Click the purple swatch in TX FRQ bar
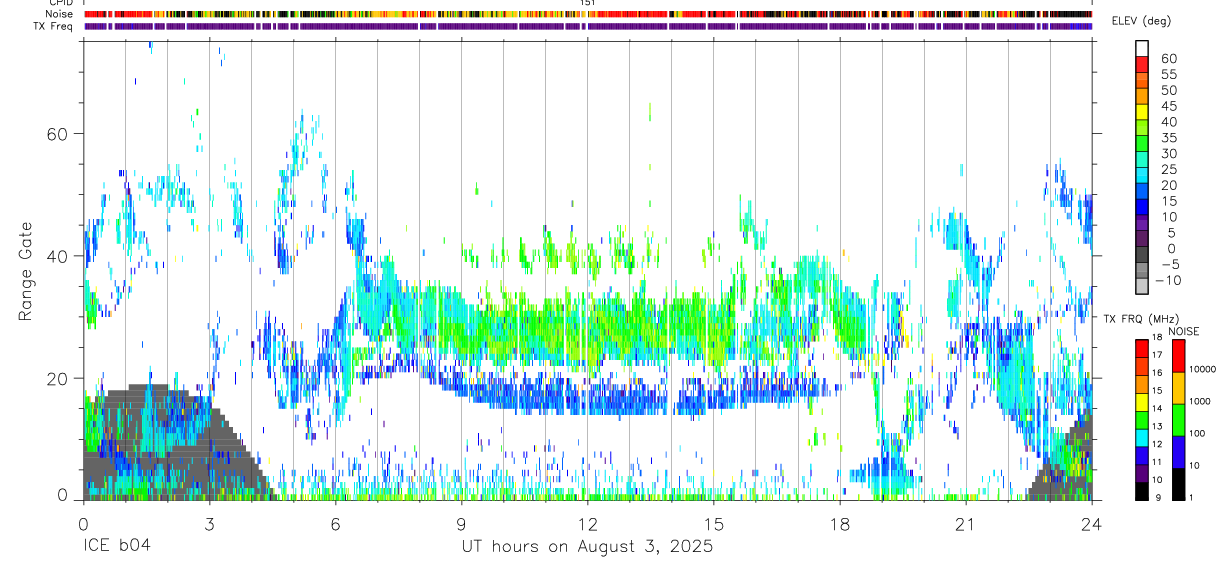 (x=1141, y=473)
